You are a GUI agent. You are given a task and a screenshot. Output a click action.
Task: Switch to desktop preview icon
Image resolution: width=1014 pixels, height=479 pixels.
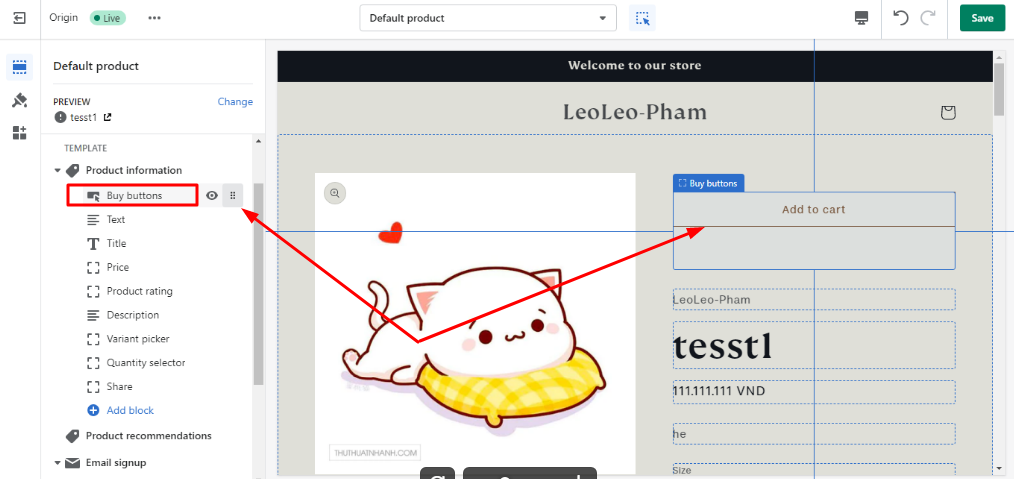(861, 18)
